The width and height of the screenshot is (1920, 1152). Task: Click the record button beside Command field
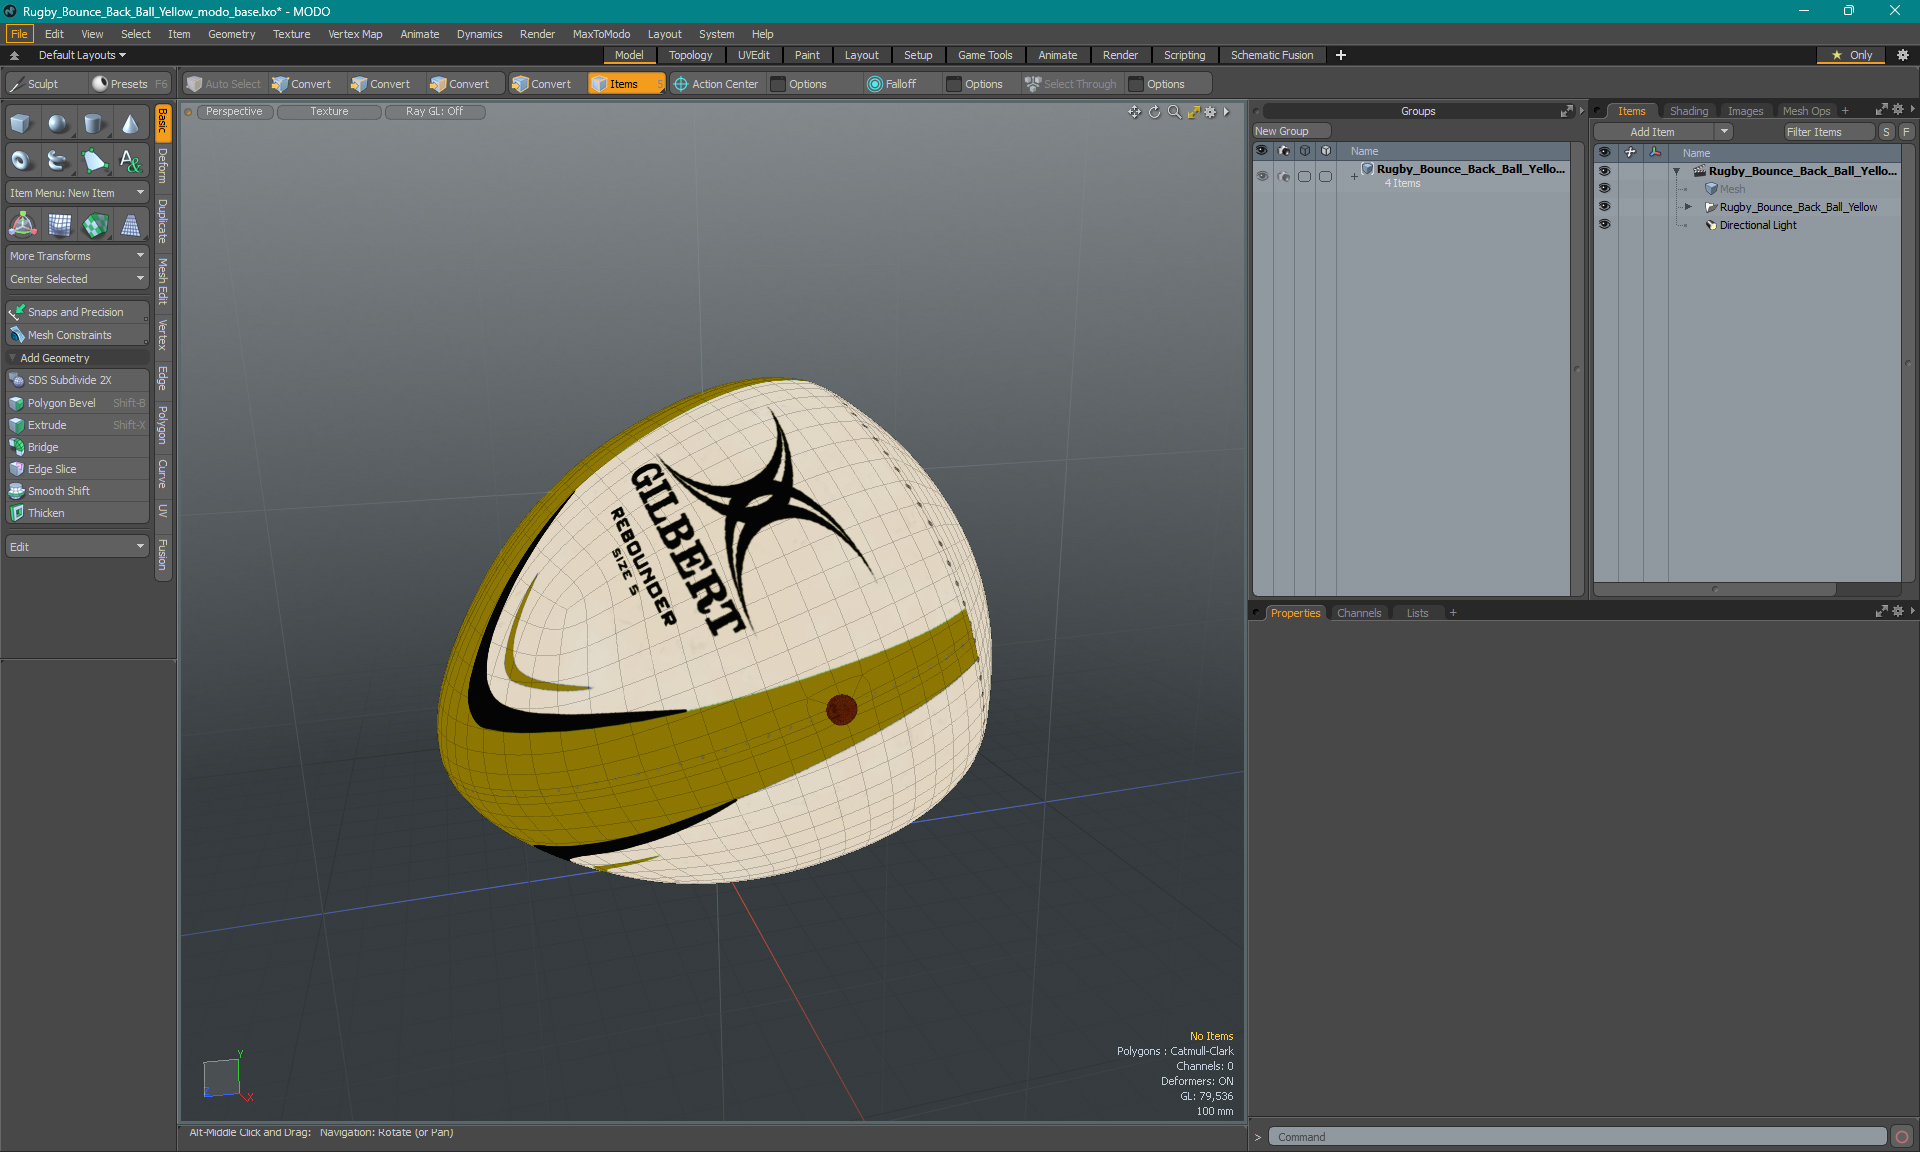1902,1137
